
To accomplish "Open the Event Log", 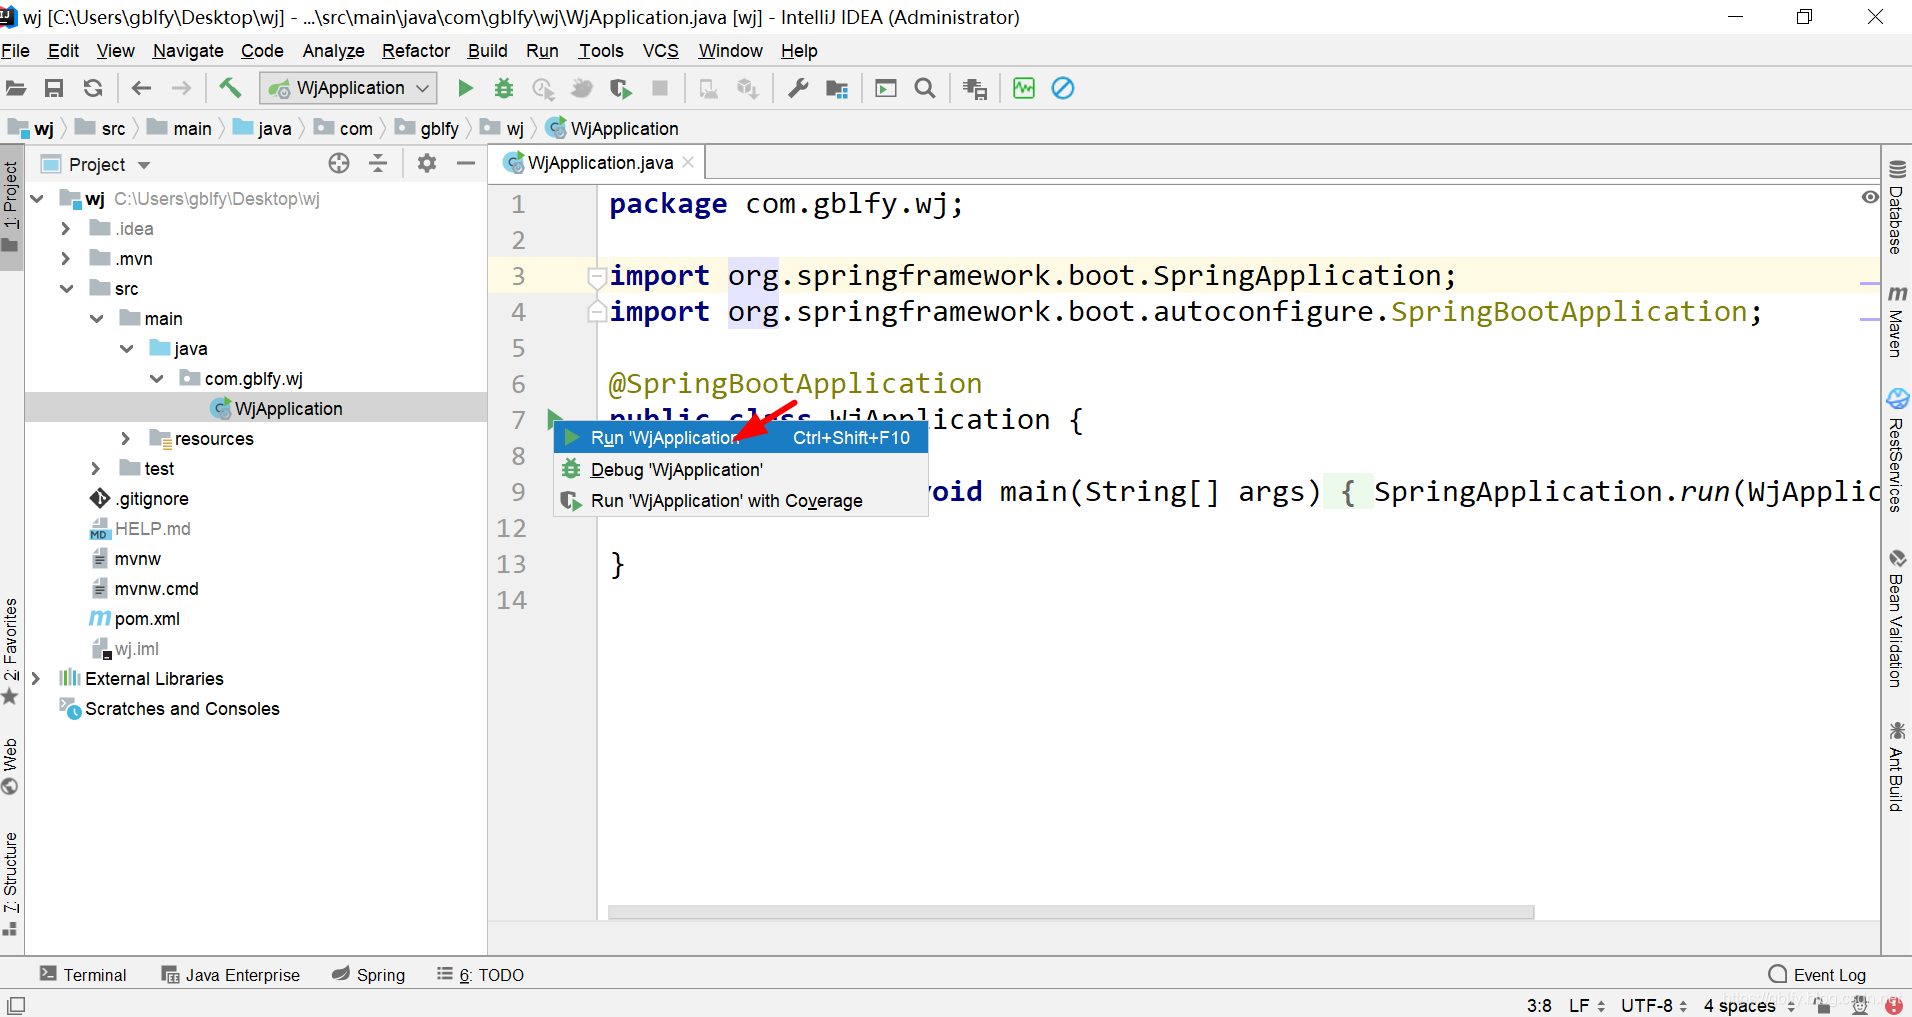I will (x=1817, y=975).
